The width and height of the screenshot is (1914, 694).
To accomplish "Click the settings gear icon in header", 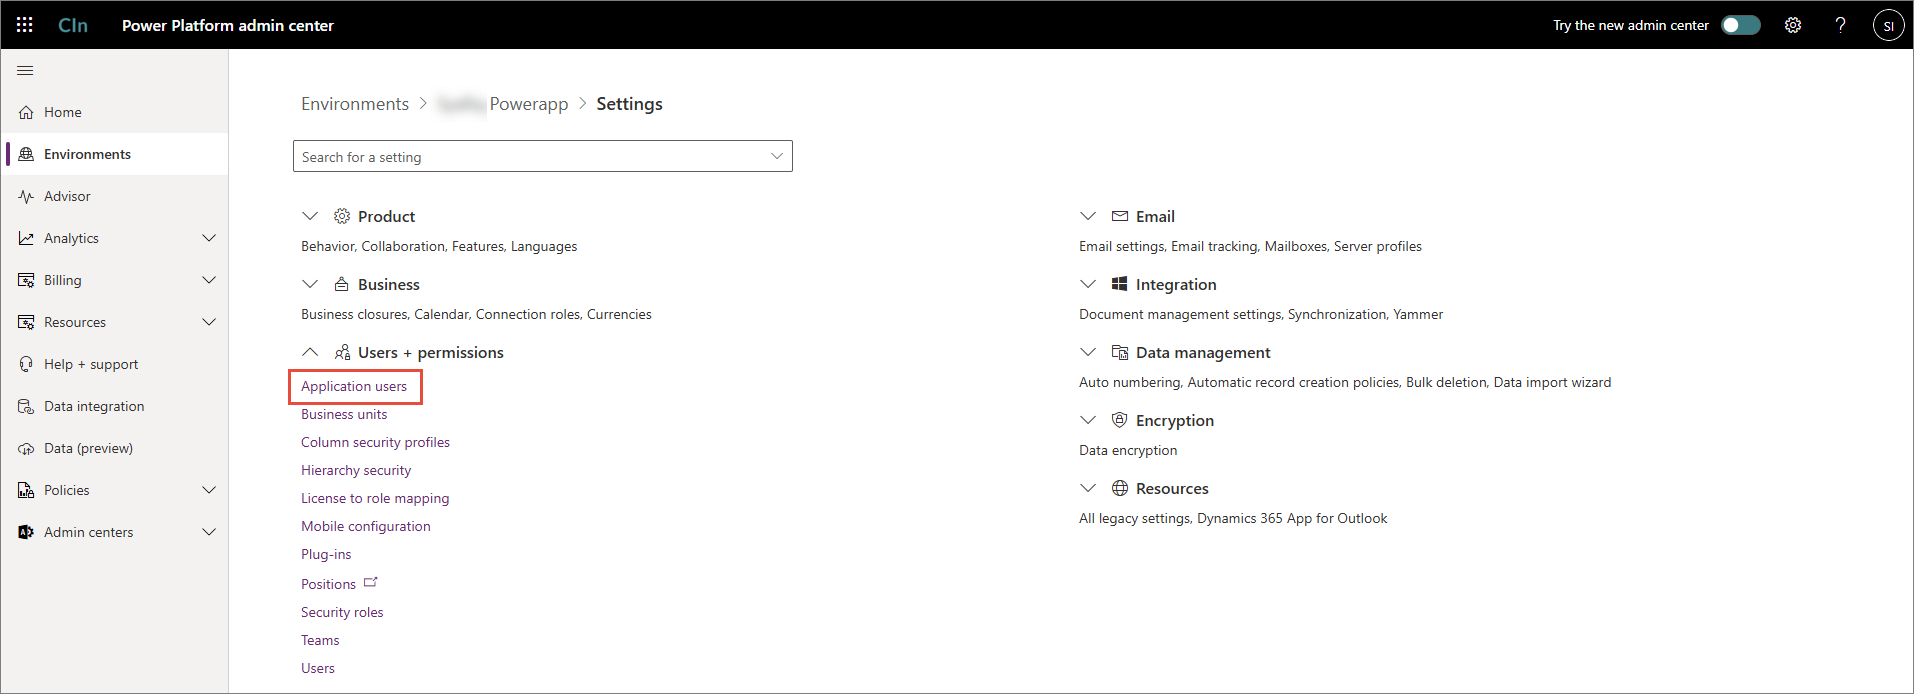I will 1793,25.
